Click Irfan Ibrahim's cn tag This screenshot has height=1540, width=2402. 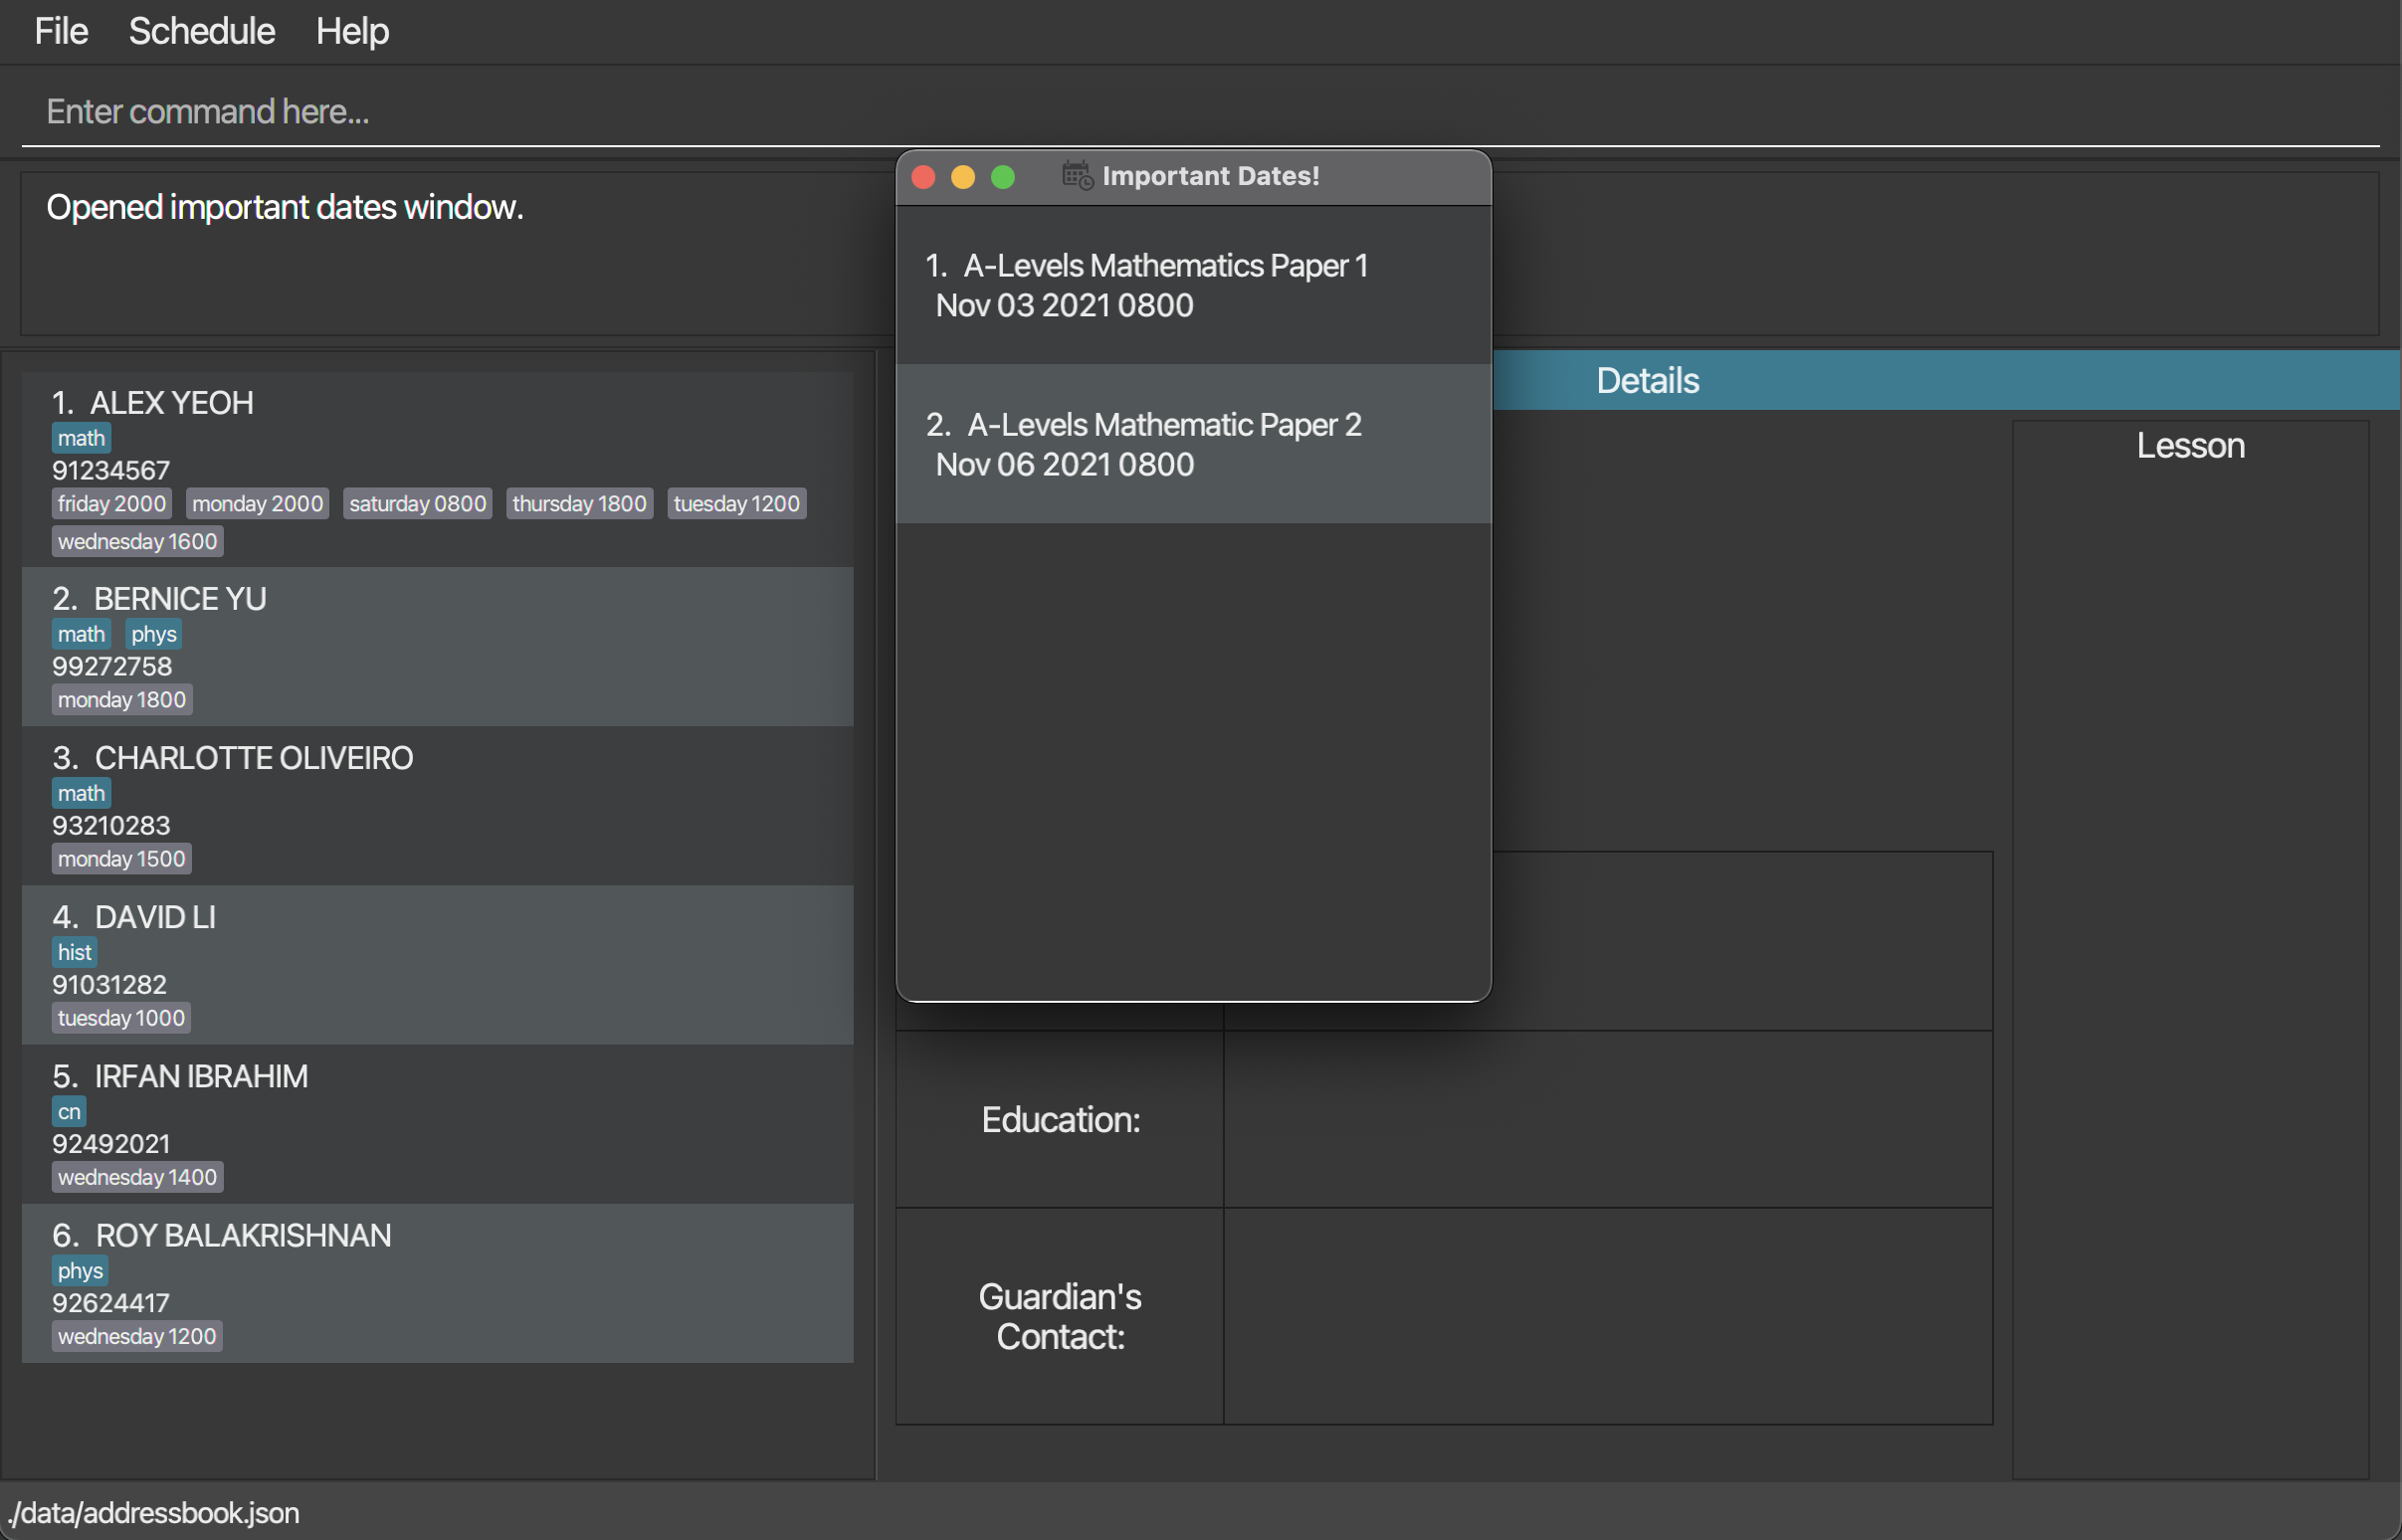pos(69,1111)
